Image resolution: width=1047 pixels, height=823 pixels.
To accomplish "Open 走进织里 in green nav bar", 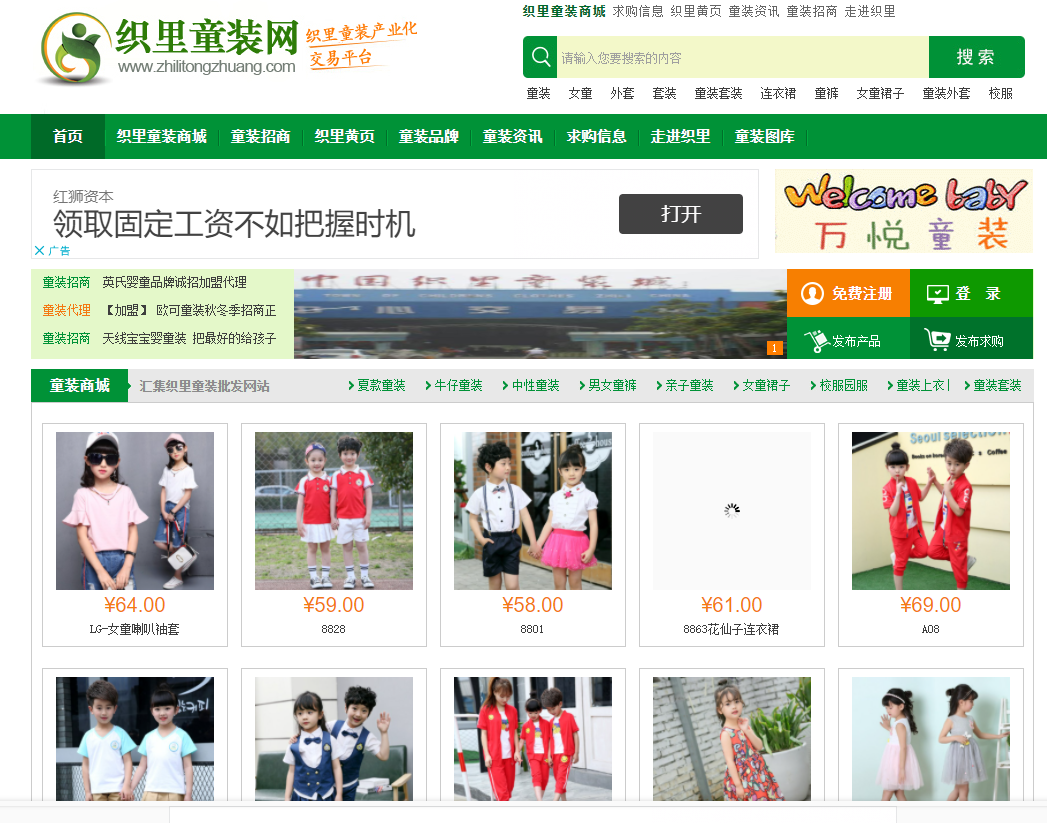I will (x=680, y=136).
